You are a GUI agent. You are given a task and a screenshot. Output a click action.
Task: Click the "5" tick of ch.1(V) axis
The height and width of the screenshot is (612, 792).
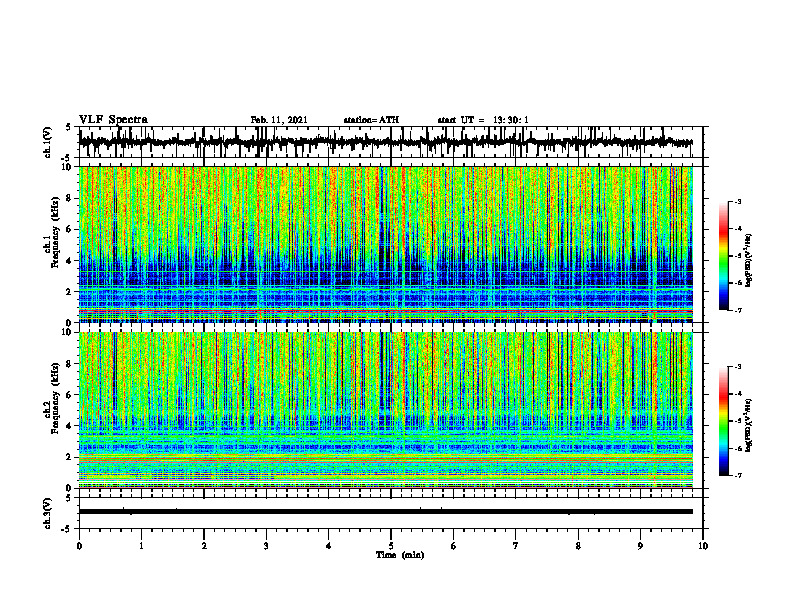(x=69, y=128)
